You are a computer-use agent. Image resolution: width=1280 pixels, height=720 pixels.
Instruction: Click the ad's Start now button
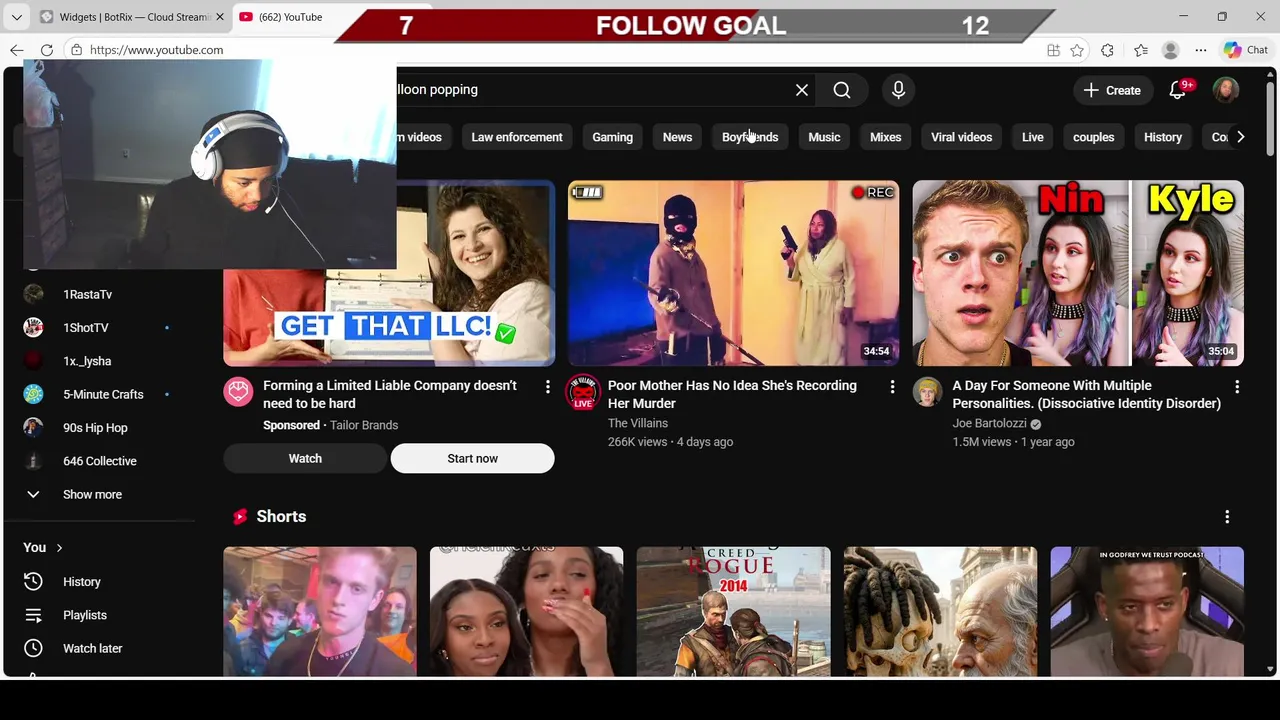click(472, 458)
